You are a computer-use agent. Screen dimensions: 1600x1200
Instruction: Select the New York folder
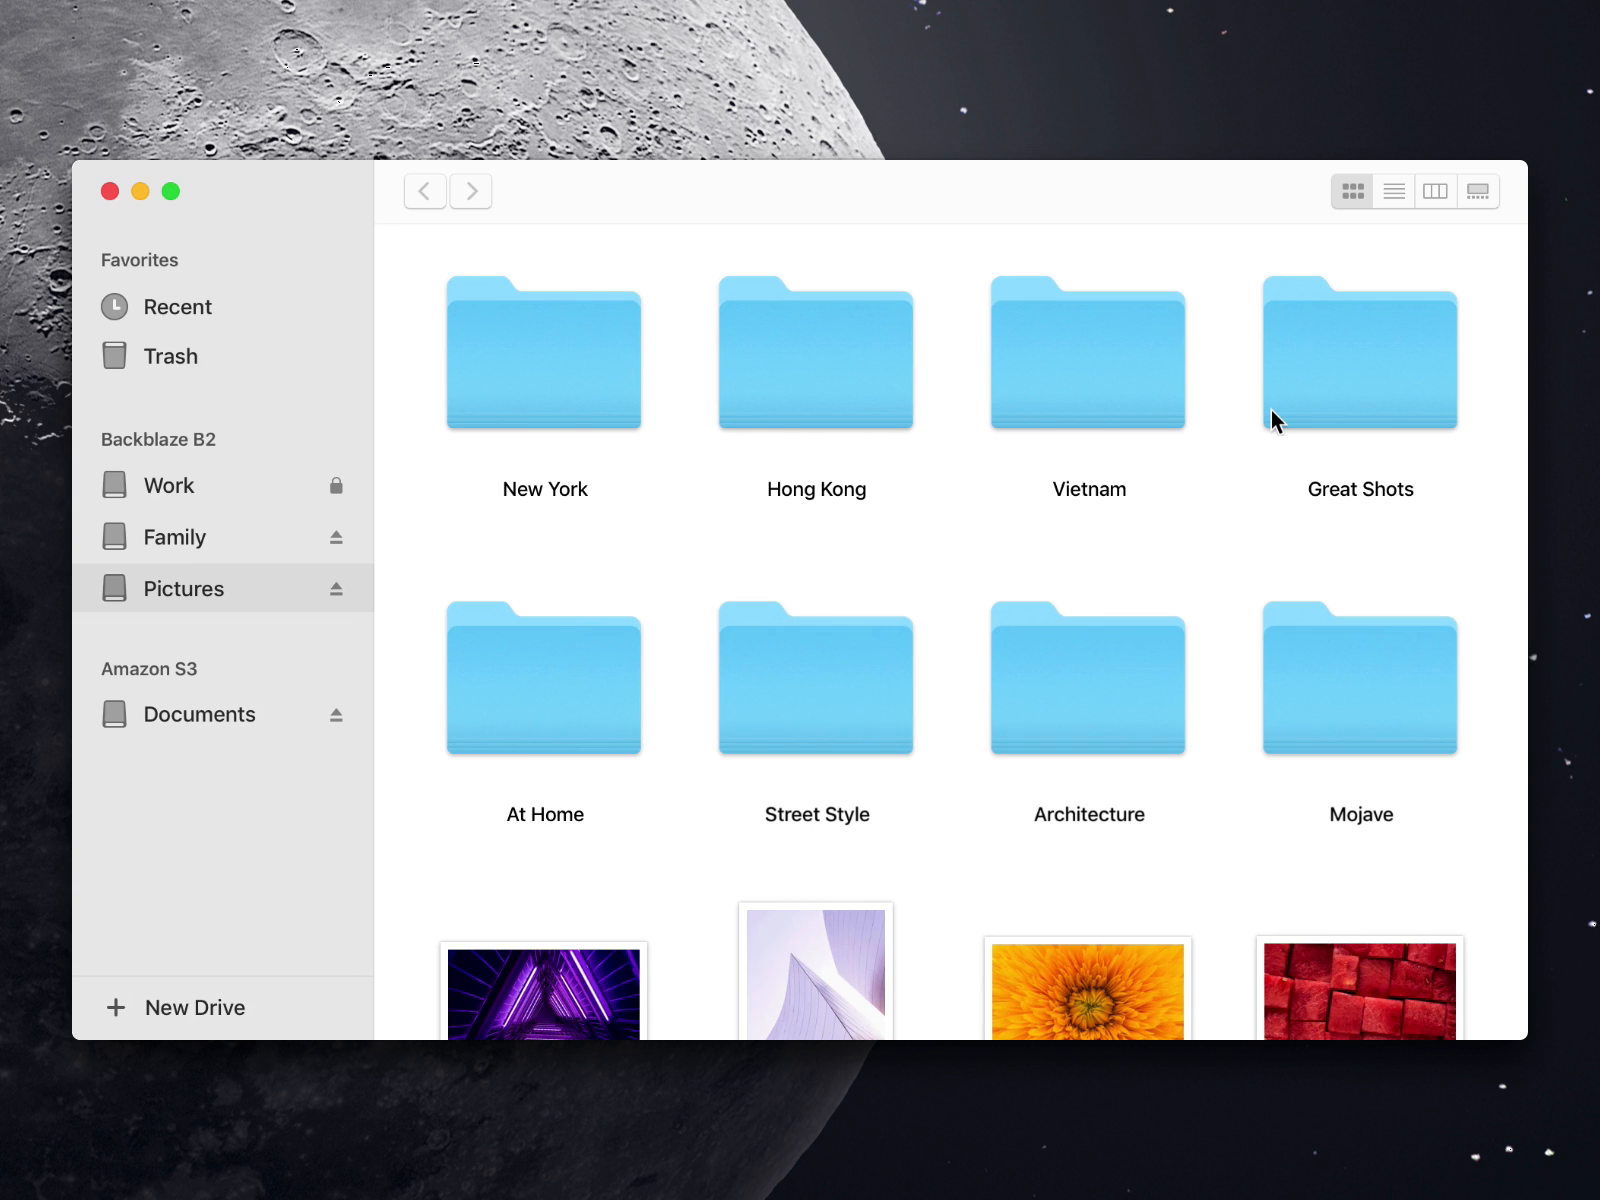tap(544, 354)
